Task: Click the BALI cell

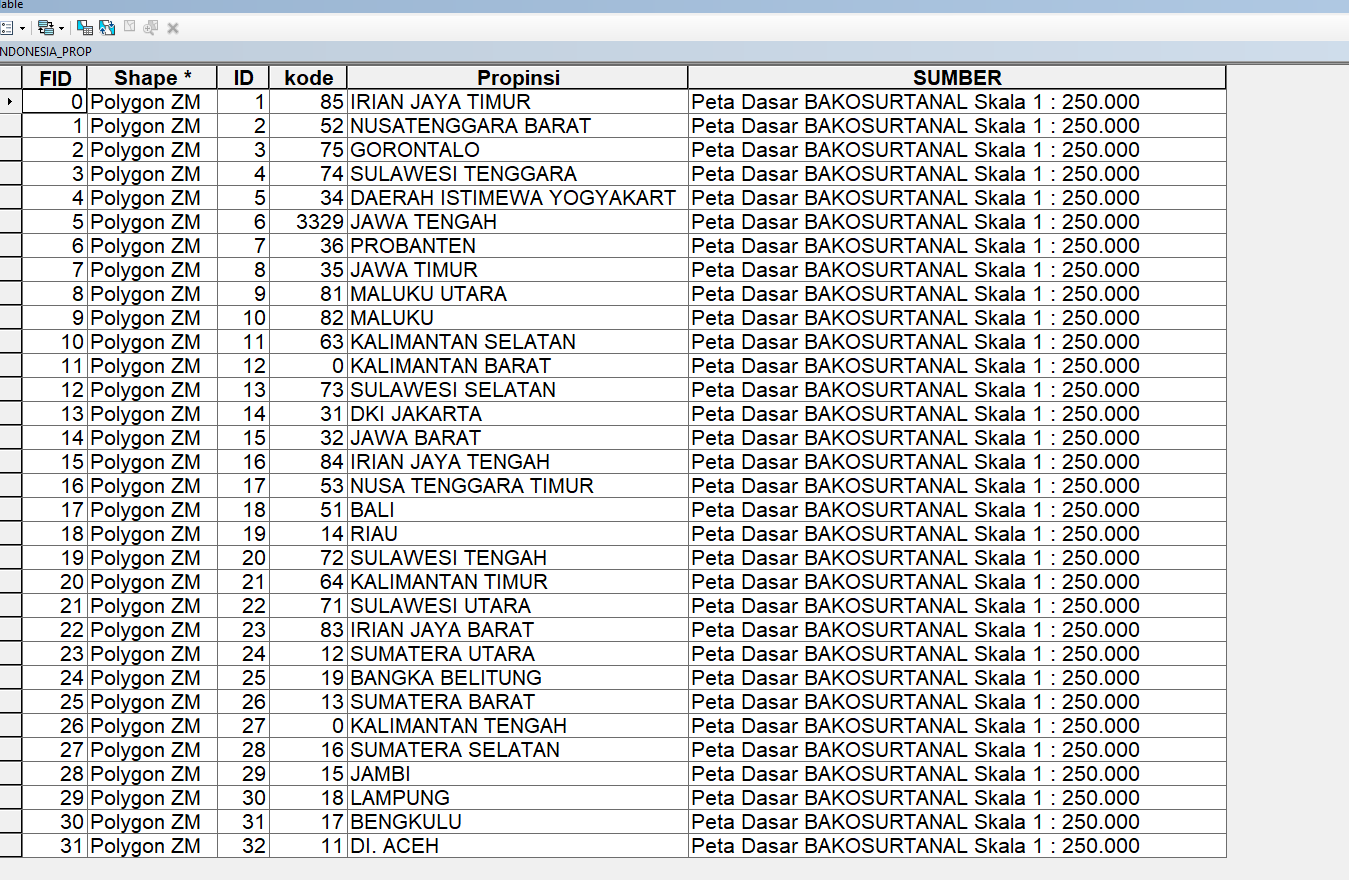Action: tap(518, 510)
